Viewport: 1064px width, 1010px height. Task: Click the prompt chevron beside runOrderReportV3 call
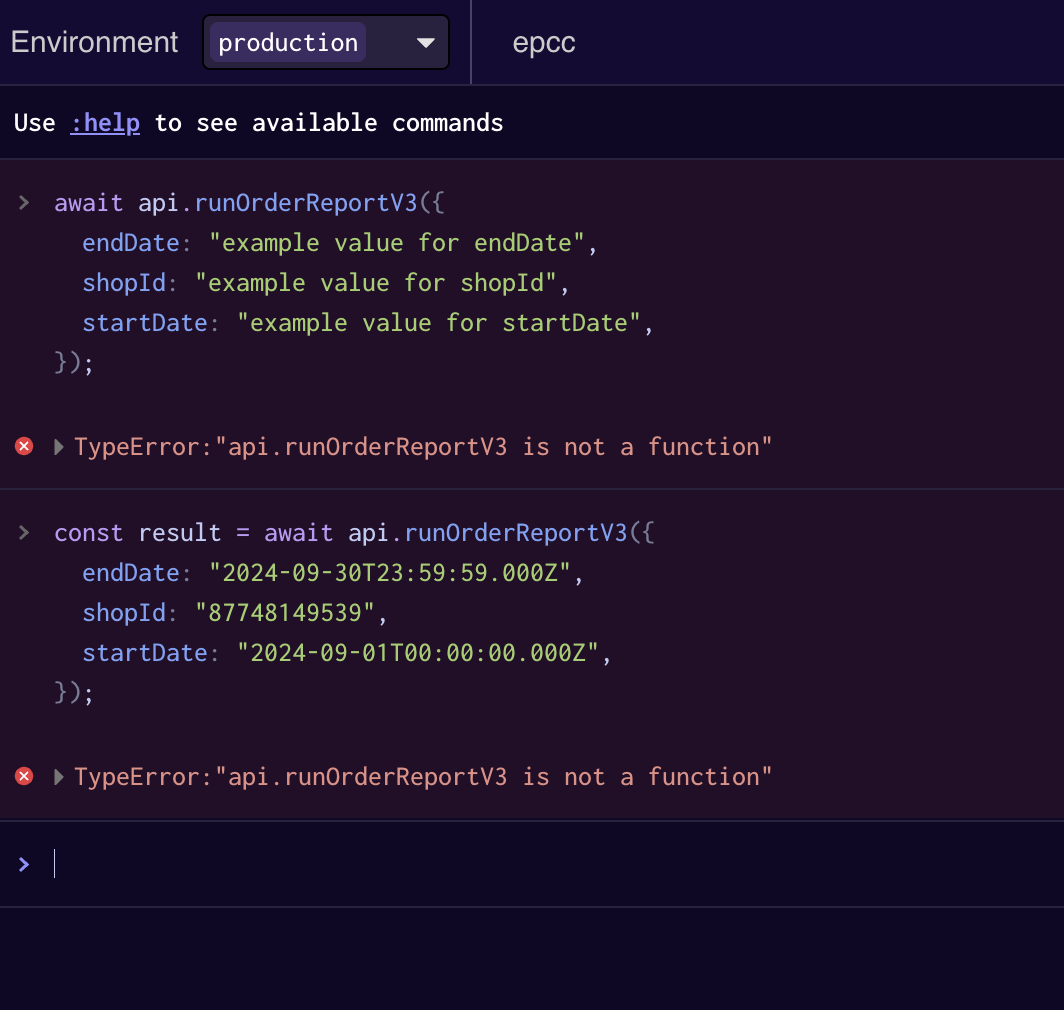23,201
